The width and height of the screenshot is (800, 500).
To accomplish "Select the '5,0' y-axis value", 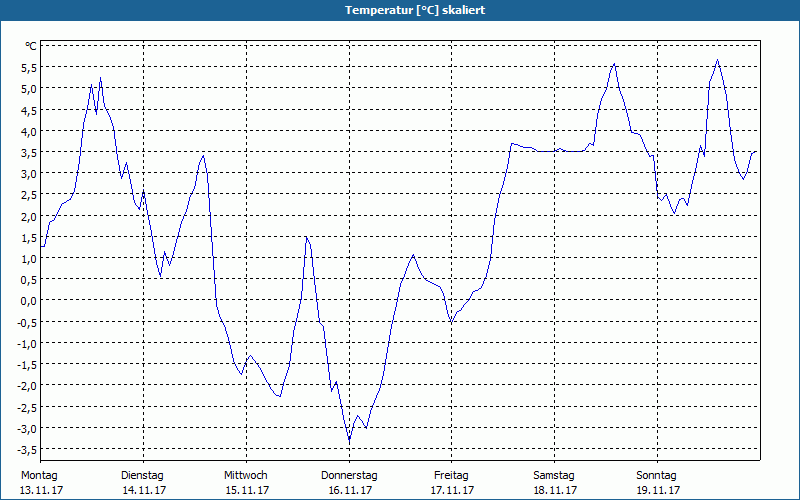I will tap(29, 89).
